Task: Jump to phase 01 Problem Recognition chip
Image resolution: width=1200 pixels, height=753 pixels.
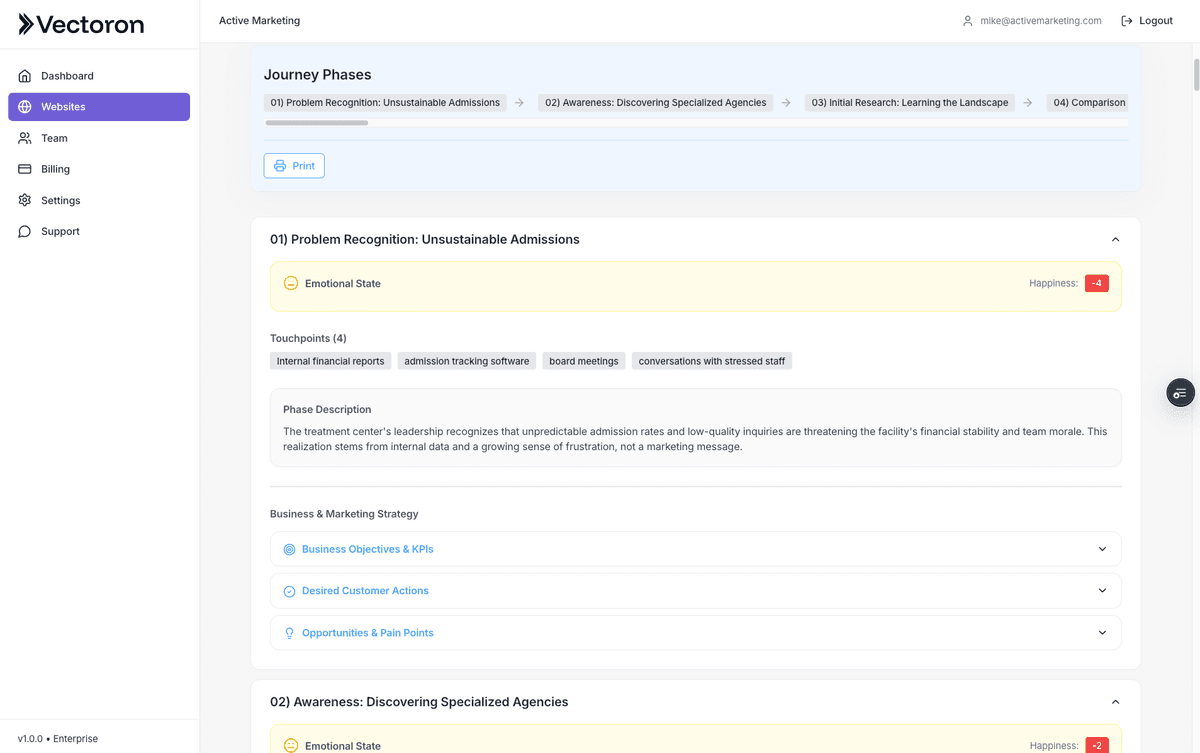Action: [x=385, y=103]
